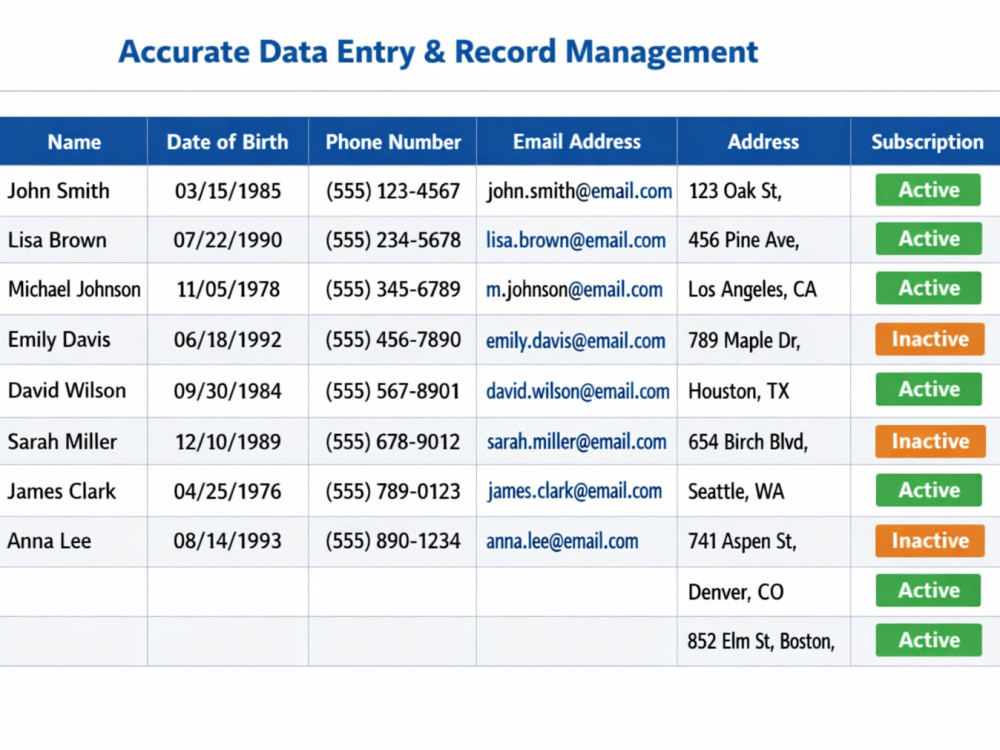Viewport: 1000px width, 750px height.
Task: Toggle Sarah Miller's Inactive subscription badge
Action: pos(930,441)
